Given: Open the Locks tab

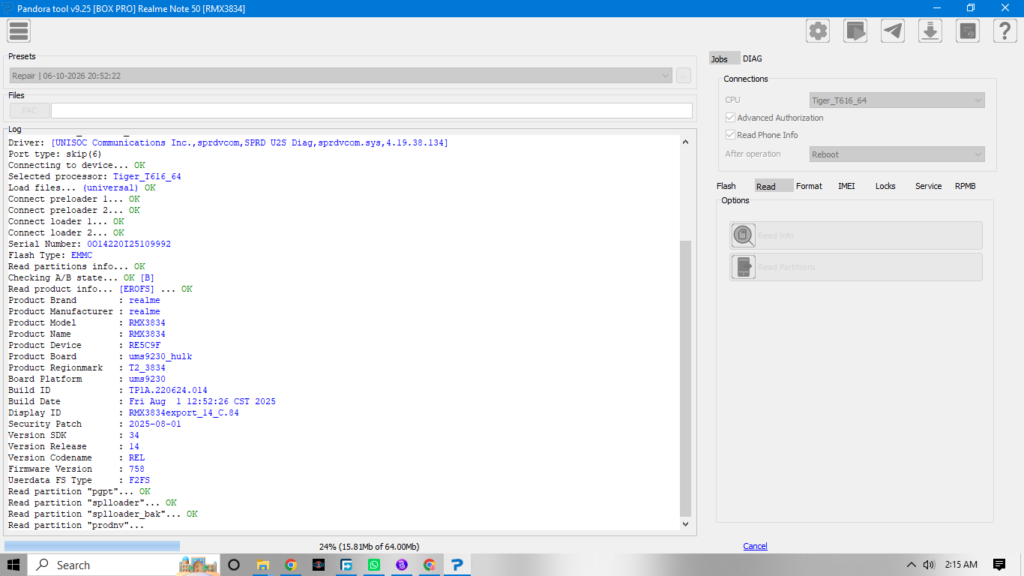Looking at the screenshot, I should click(x=885, y=186).
